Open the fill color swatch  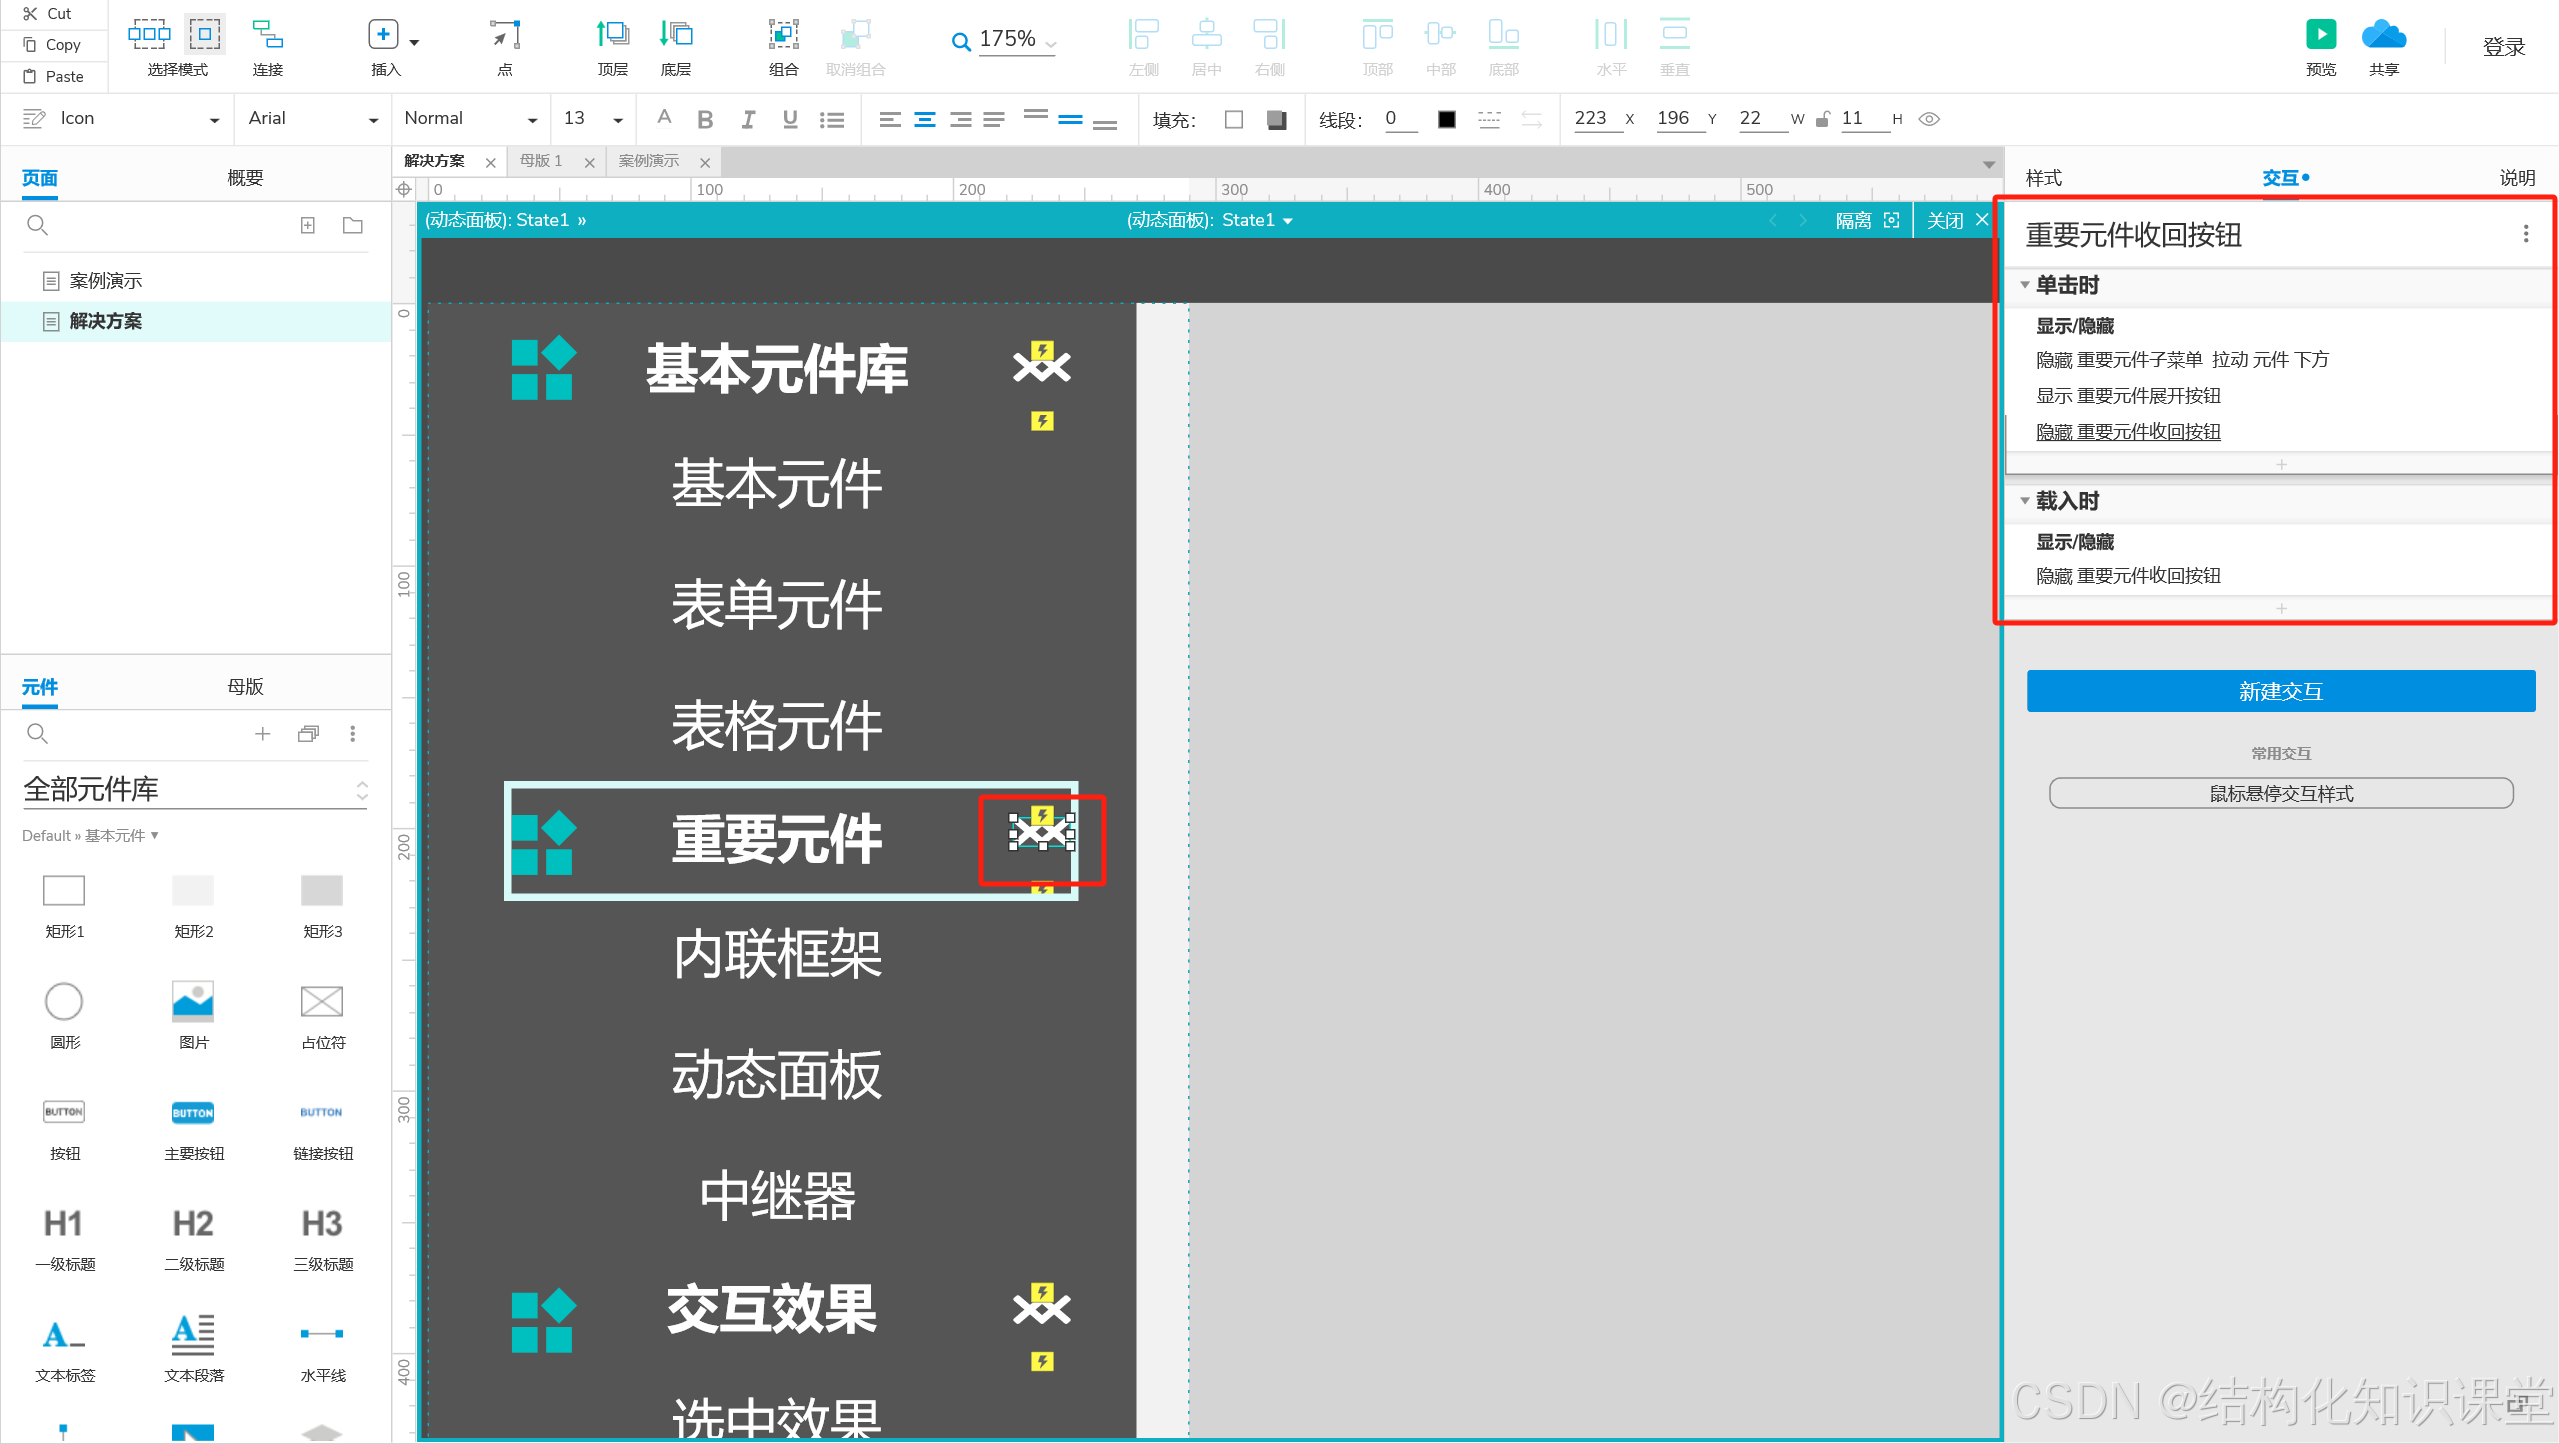click(x=1233, y=119)
